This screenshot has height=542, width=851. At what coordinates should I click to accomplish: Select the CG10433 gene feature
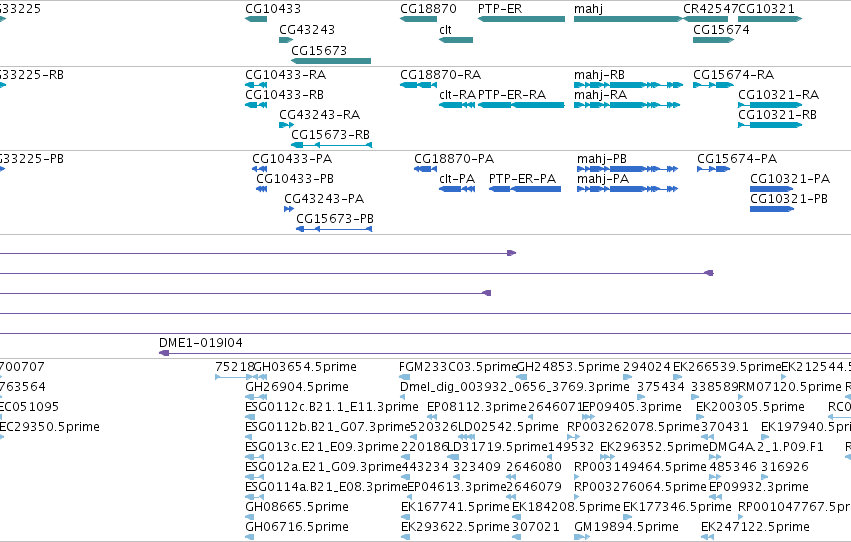(x=256, y=19)
